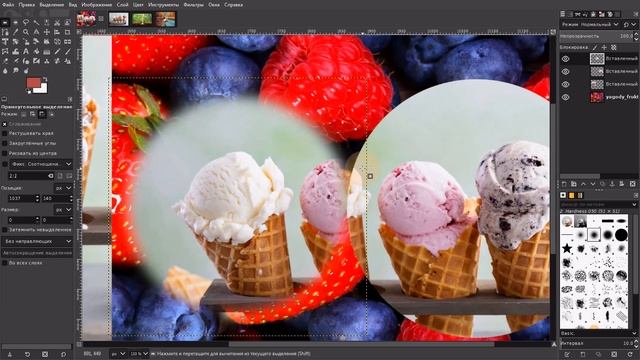Select the Ellipse Select tool
The width and height of the screenshot is (640, 360).
click(x=16, y=22)
